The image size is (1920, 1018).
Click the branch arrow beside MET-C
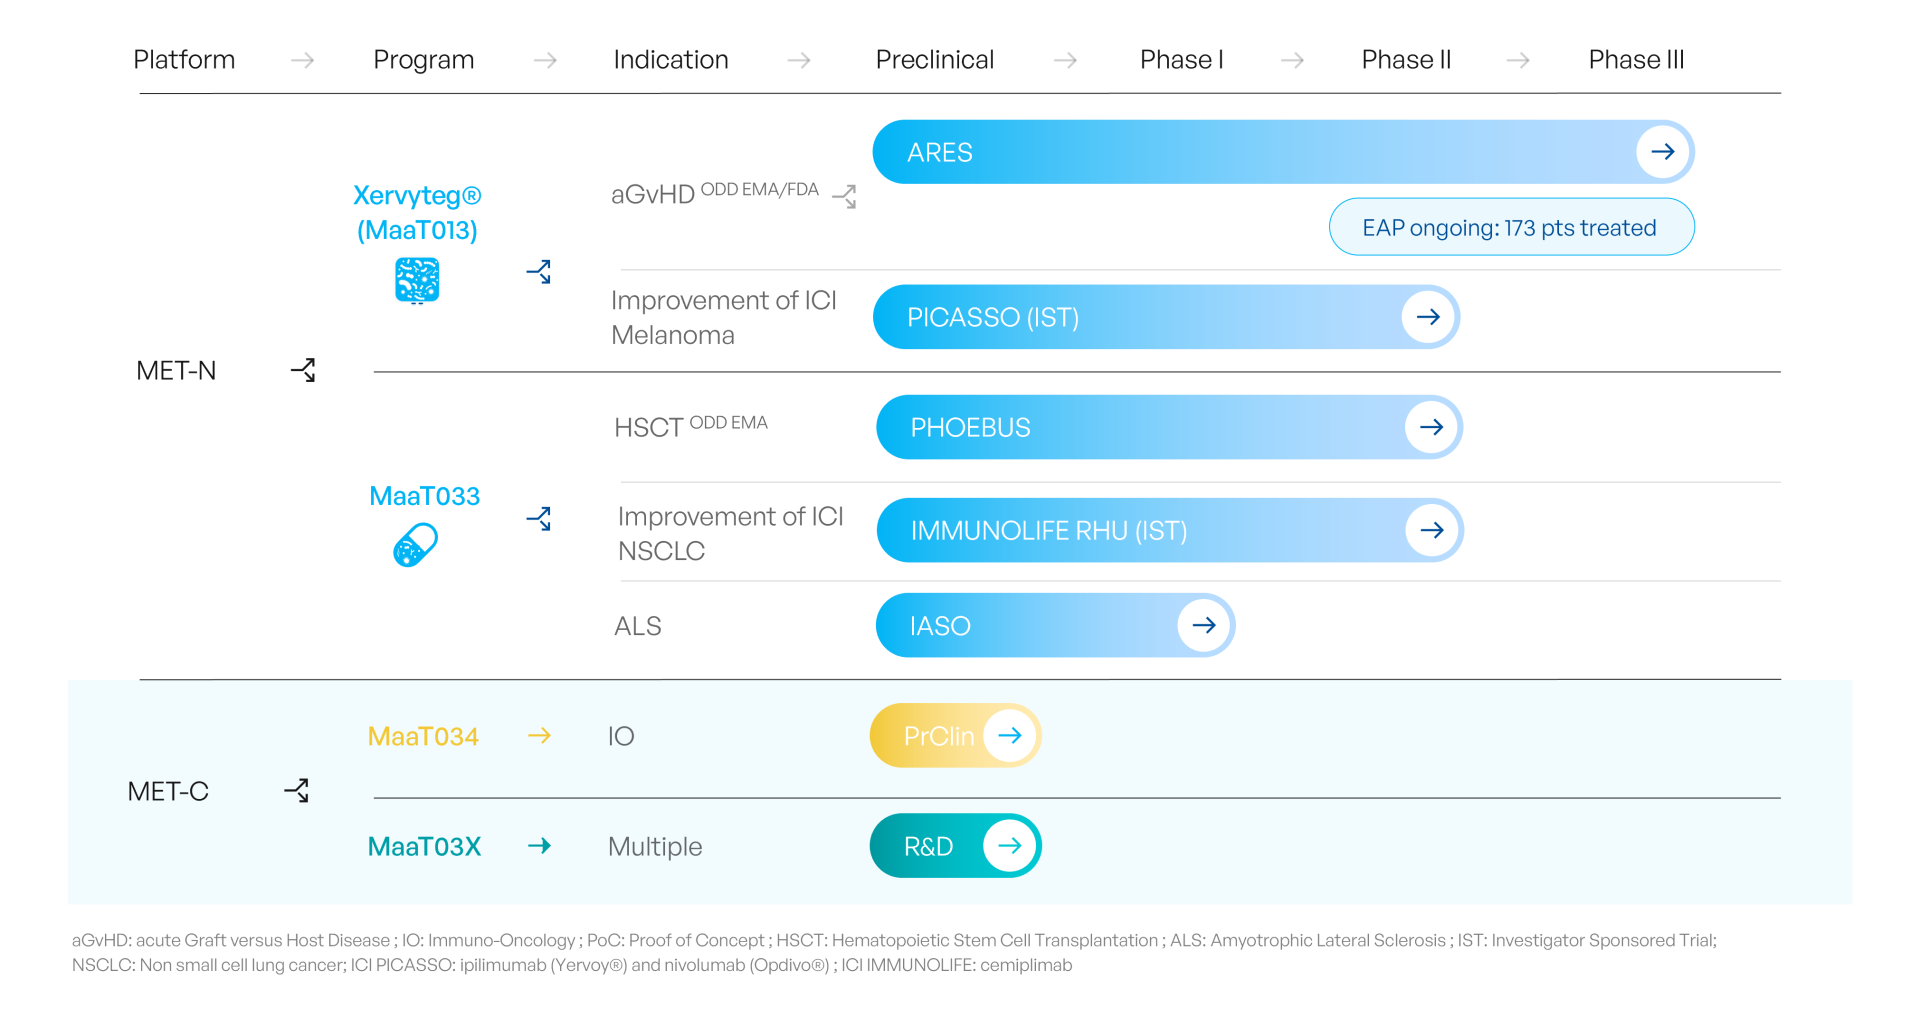pyautogui.click(x=297, y=791)
